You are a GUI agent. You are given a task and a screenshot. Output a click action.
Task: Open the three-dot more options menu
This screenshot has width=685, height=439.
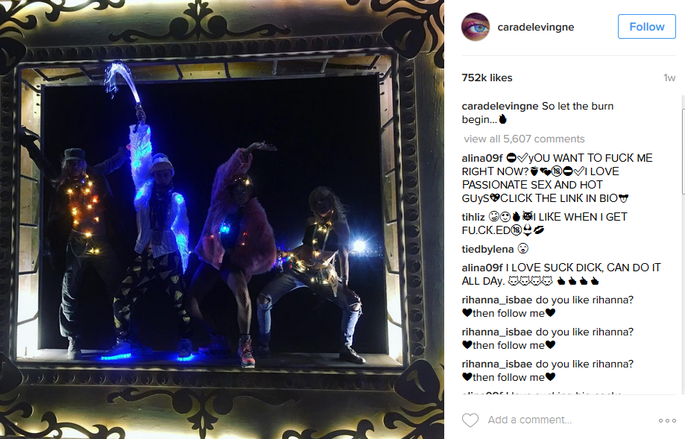click(667, 421)
